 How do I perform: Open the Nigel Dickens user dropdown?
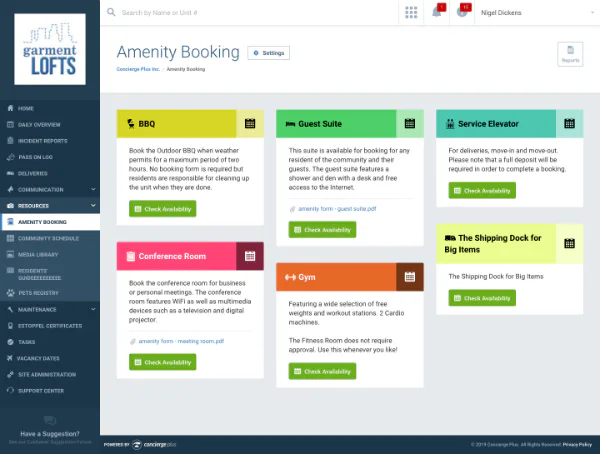537,13
